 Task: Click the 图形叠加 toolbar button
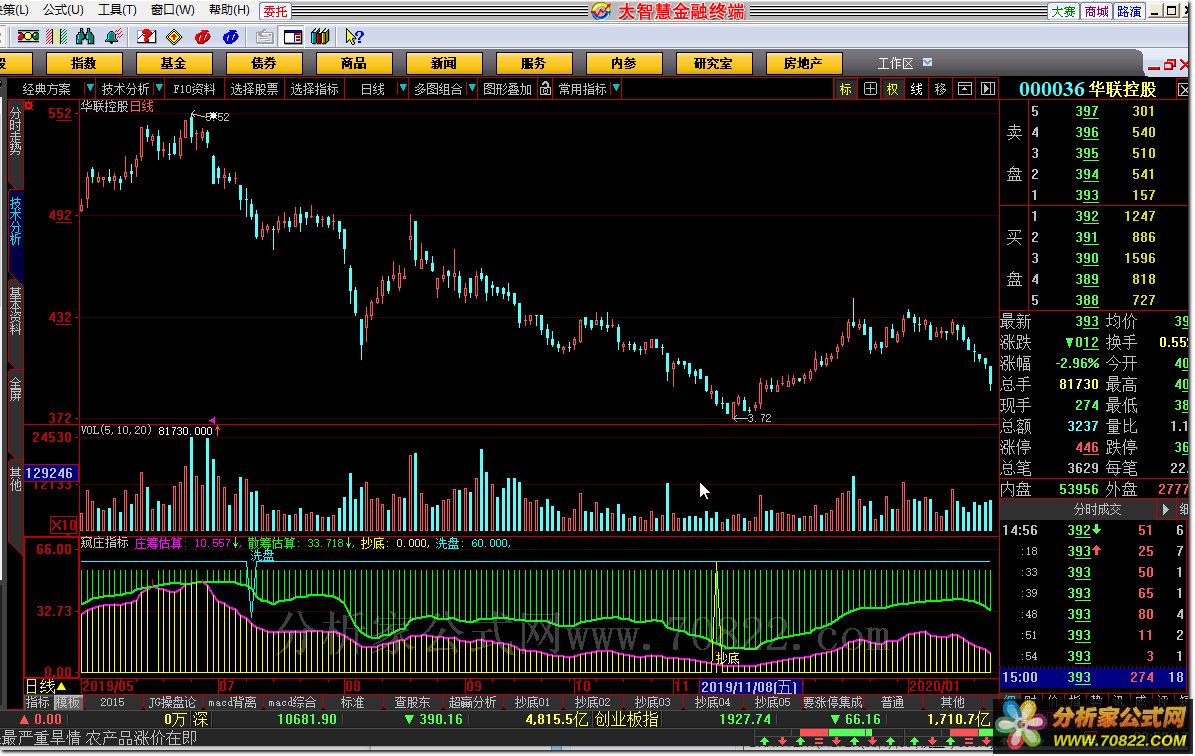(507, 89)
